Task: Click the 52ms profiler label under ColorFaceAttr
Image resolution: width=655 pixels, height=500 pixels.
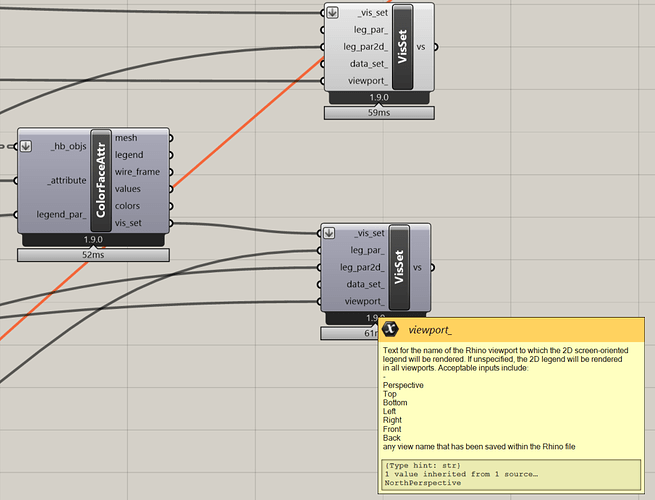Action: [x=93, y=255]
